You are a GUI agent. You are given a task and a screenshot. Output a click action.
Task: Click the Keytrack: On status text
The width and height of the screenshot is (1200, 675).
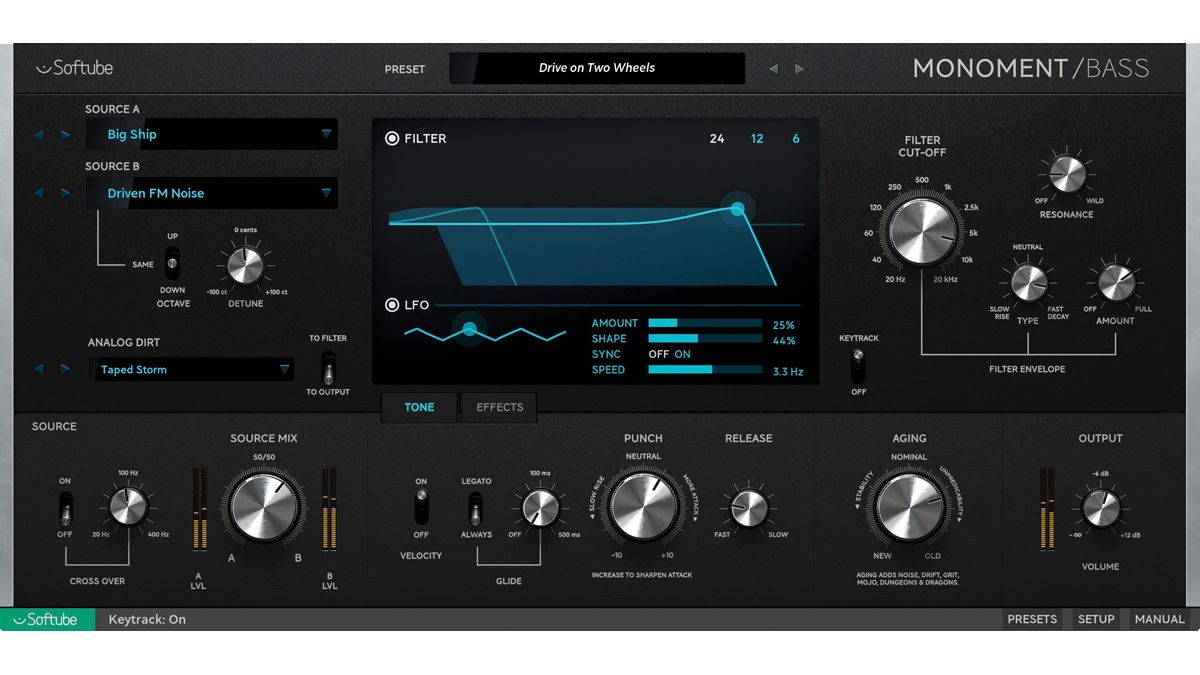tap(147, 619)
